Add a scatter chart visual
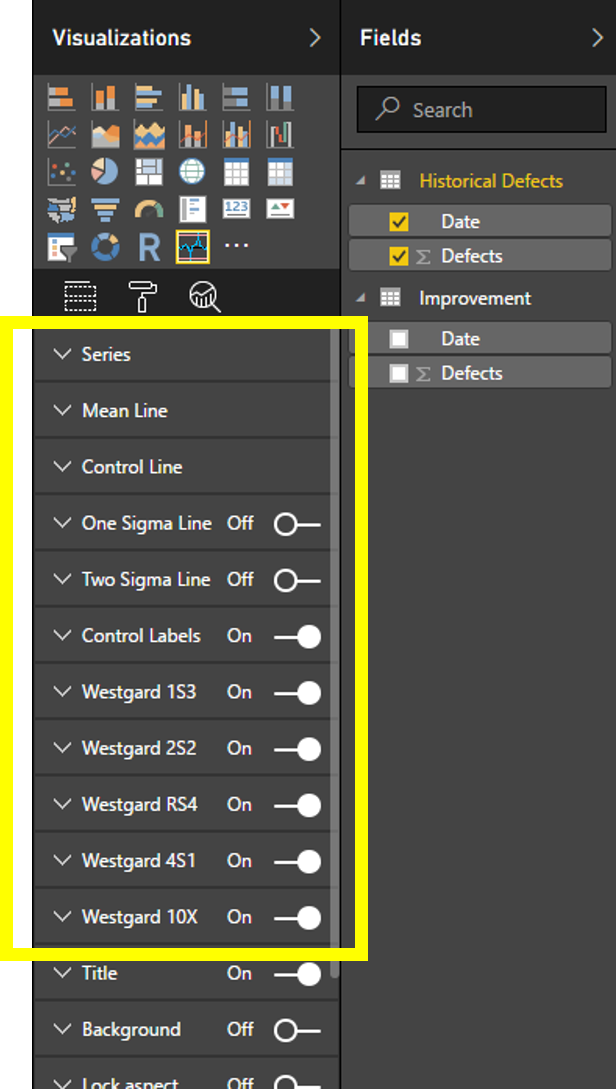 click(x=61, y=171)
